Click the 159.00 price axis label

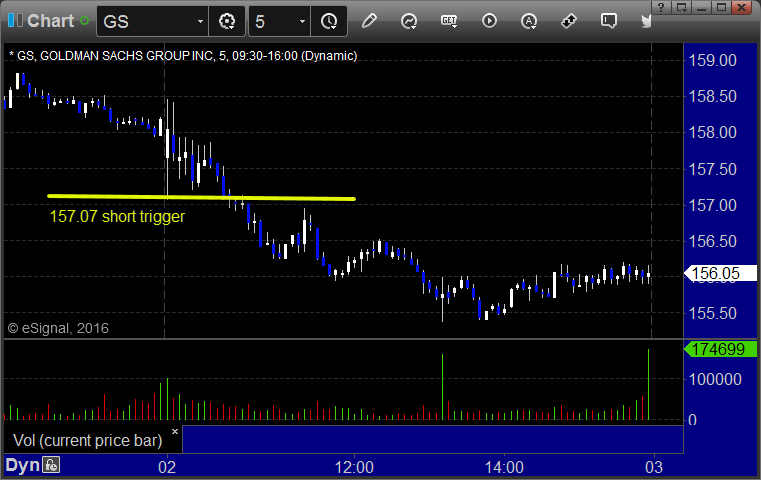click(x=712, y=60)
